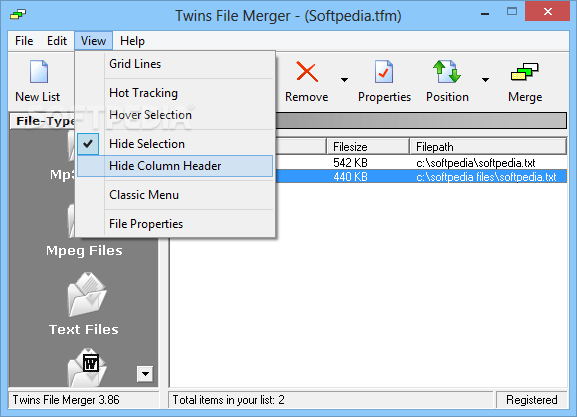Click the Position arrows icon

[447, 72]
